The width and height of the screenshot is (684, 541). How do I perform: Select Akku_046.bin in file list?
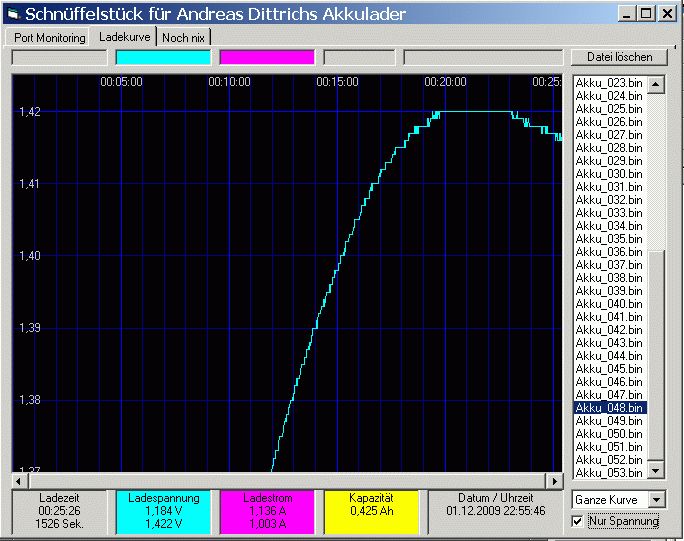coord(609,382)
